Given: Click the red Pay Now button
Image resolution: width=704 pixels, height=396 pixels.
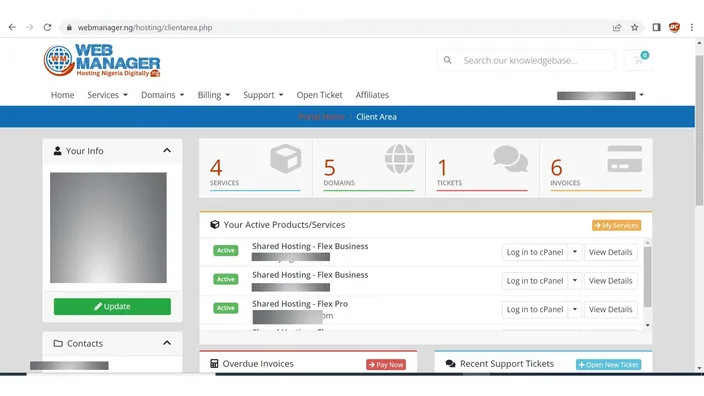Looking at the screenshot, I should click(x=386, y=365).
